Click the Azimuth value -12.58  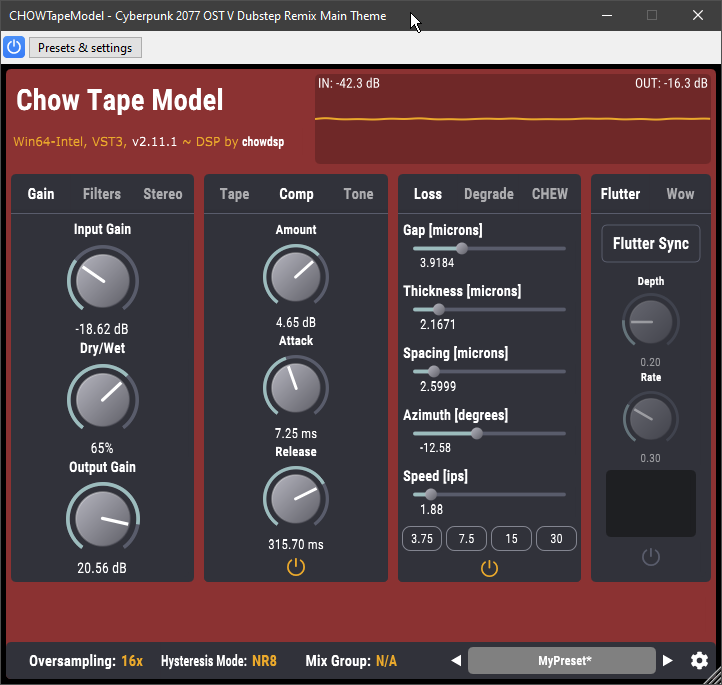435,447
